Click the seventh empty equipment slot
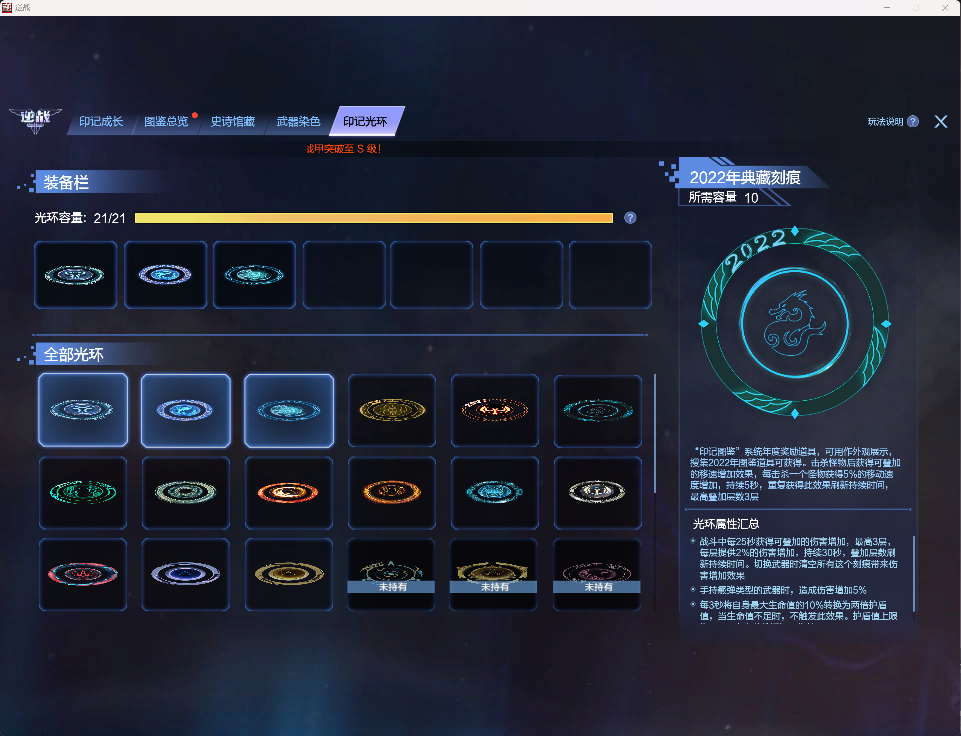This screenshot has width=961, height=736. (x=610, y=275)
